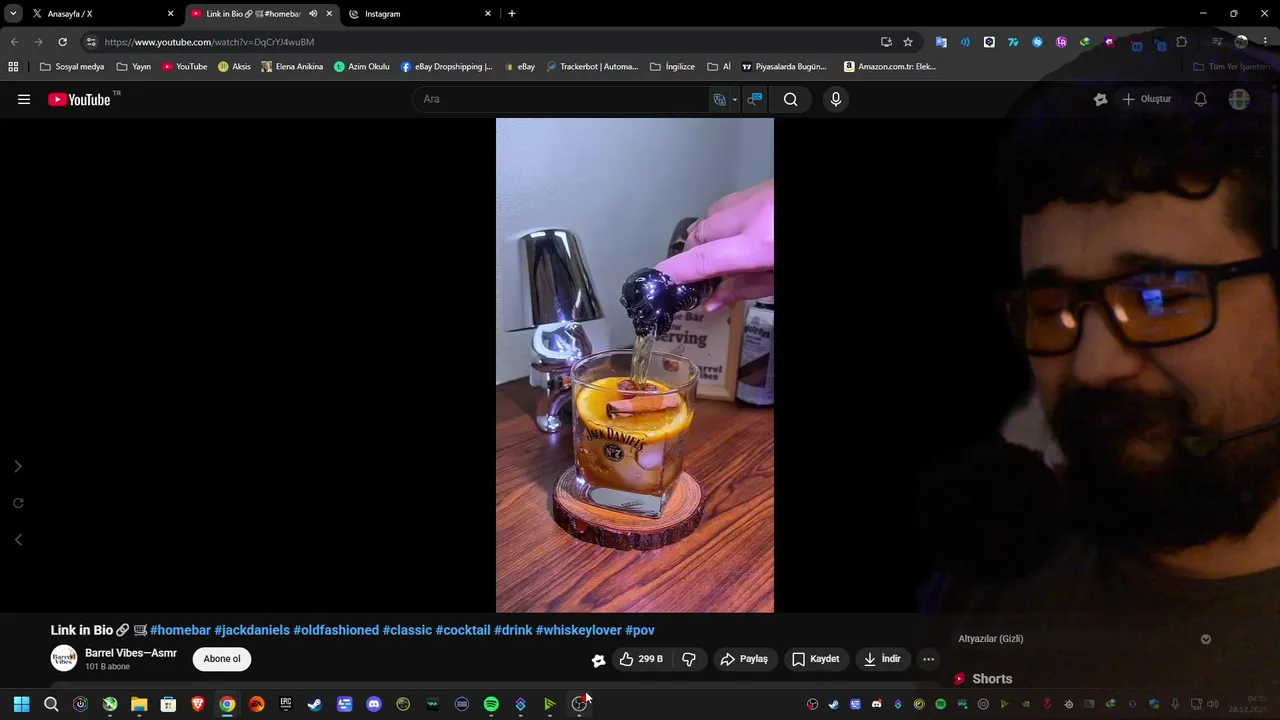1280x720 pixels.
Task: Open the Shorts section heading
Action: [x=982, y=679]
